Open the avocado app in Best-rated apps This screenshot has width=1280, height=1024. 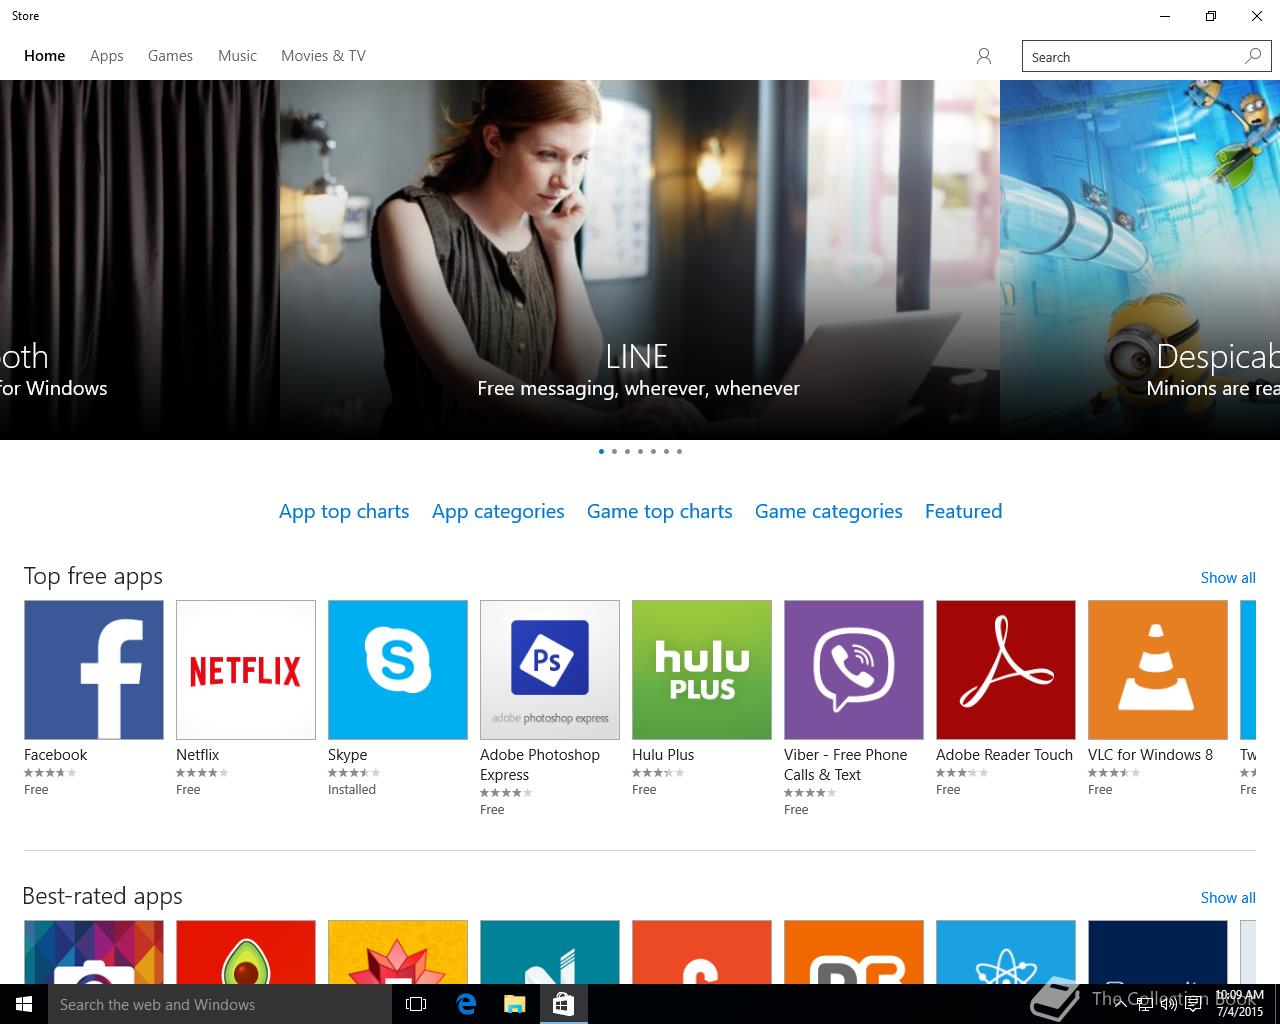coord(246,952)
